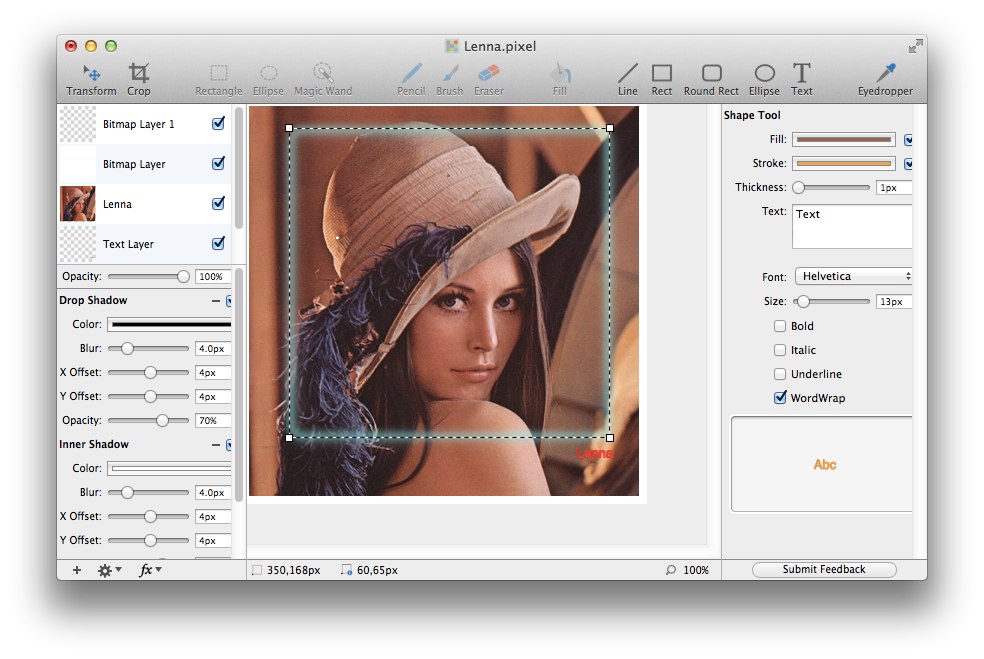Click inside the Text input box
The height and width of the screenshot is (659, 984).
point(852,227)
